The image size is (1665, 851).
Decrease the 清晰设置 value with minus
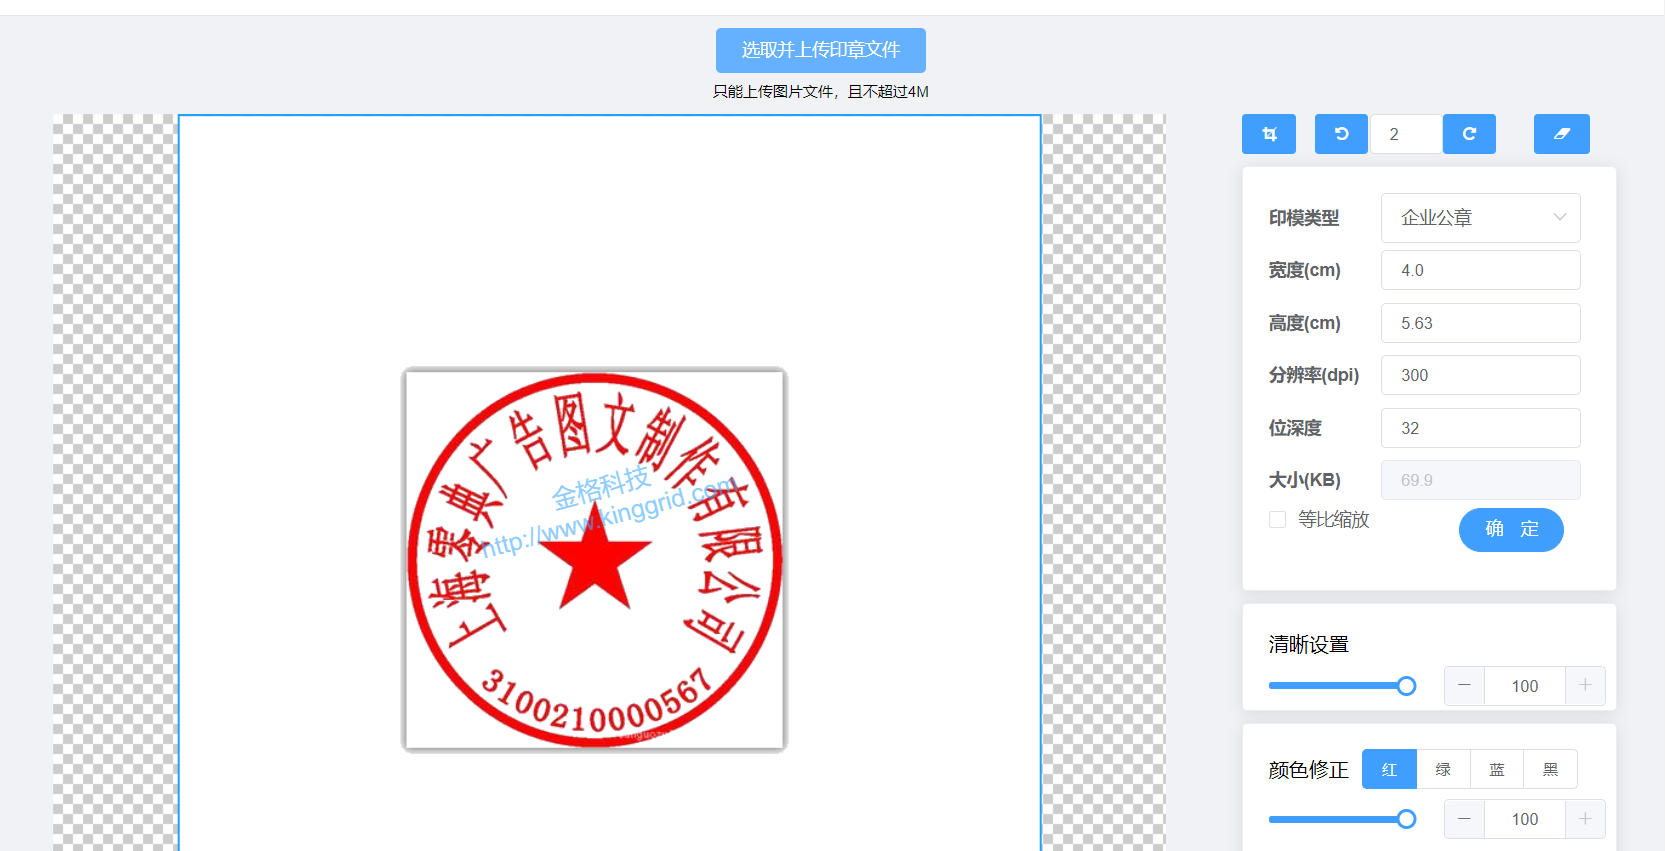pos(1464,686)
